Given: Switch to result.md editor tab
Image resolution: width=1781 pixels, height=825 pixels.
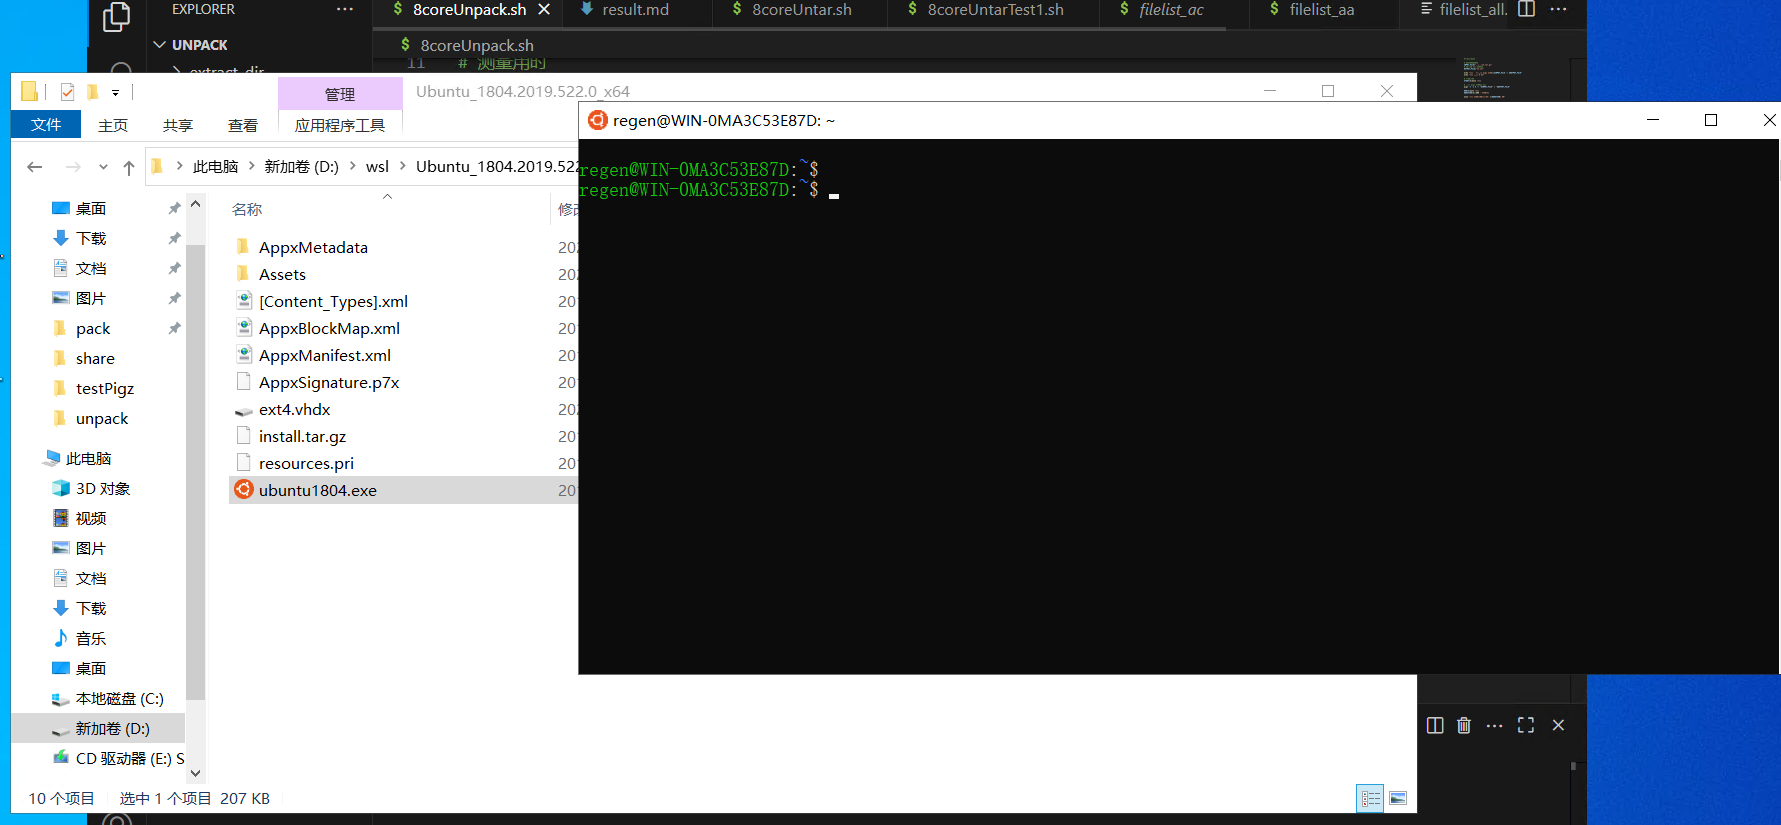Looking at the screenshot, I should [x=635, y=10].
